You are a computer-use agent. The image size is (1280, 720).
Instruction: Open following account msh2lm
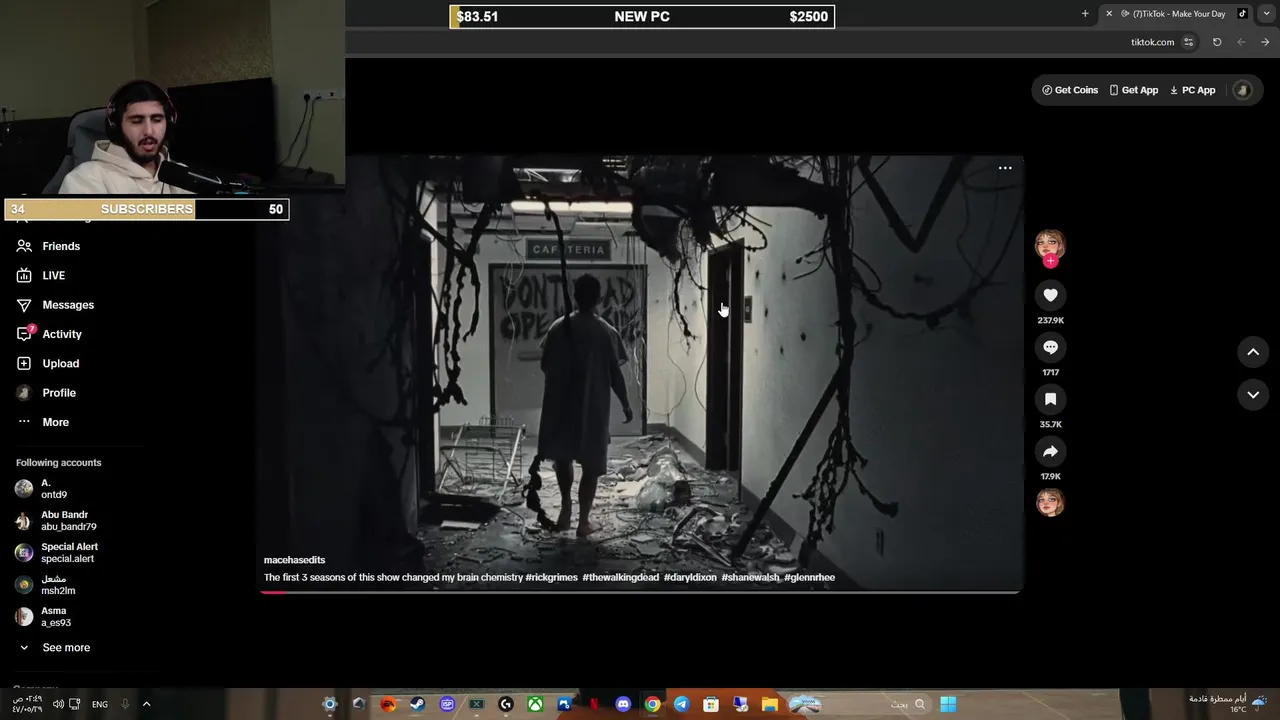(45, 585)
